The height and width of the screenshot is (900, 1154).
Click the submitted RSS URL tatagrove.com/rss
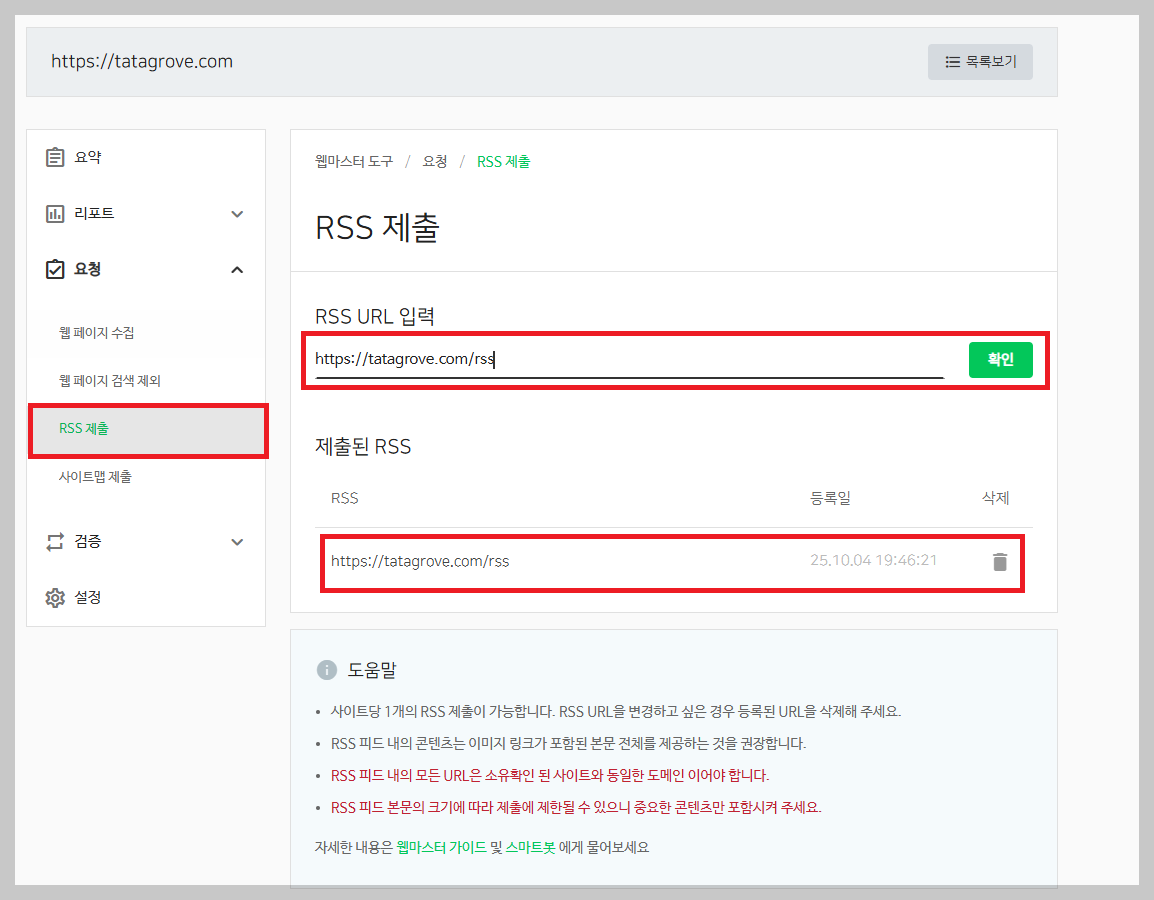[421, 562]
